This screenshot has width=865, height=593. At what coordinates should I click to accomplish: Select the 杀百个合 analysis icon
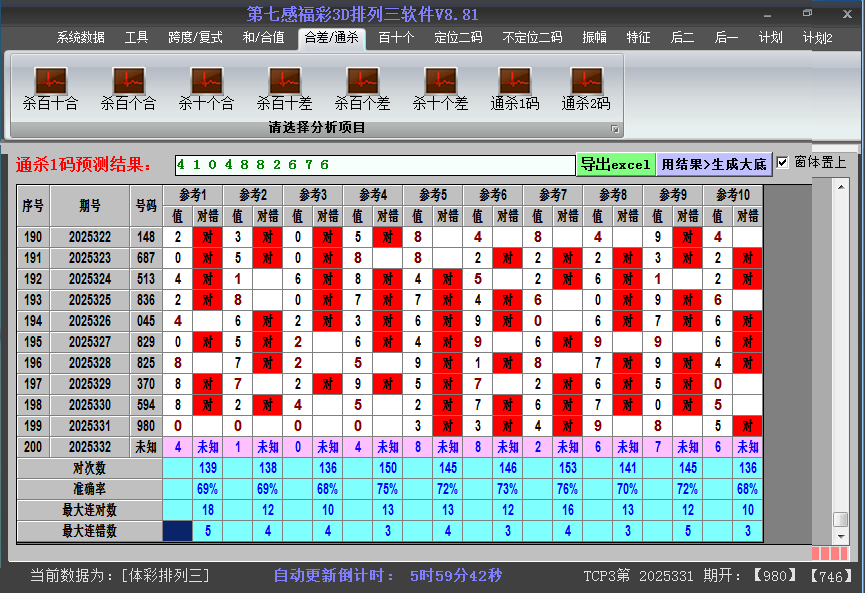(128, 88)
